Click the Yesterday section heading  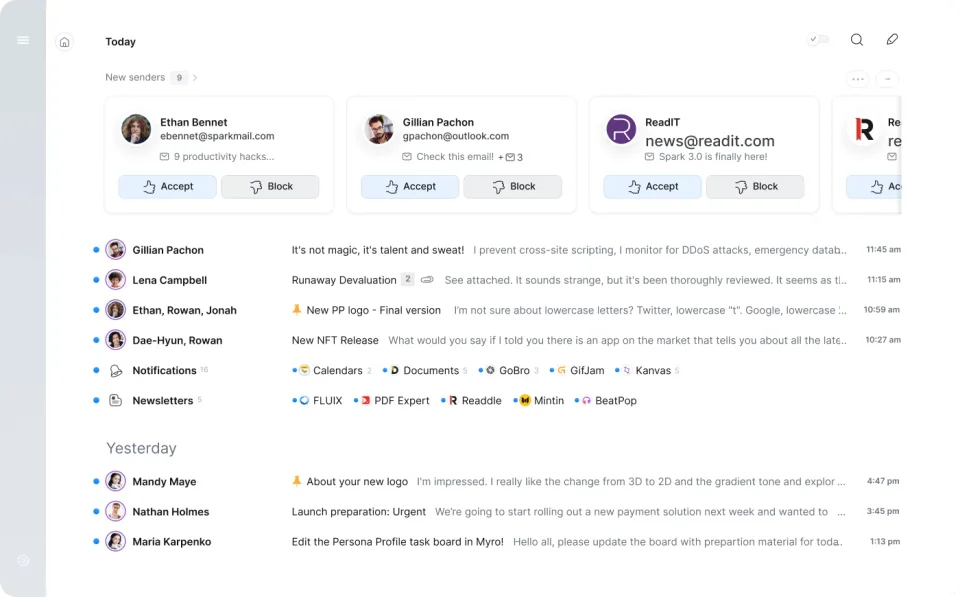click(141, 449)
